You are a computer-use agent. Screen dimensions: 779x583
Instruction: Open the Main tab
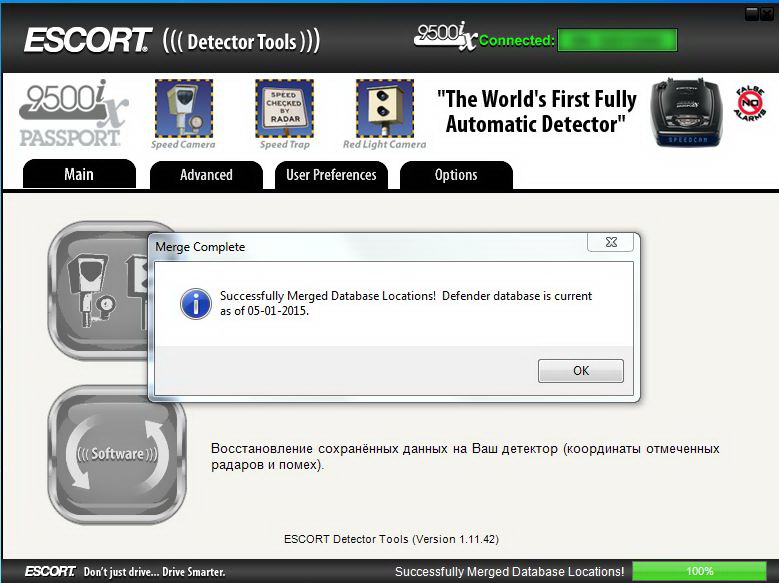[x=79, y=174]
